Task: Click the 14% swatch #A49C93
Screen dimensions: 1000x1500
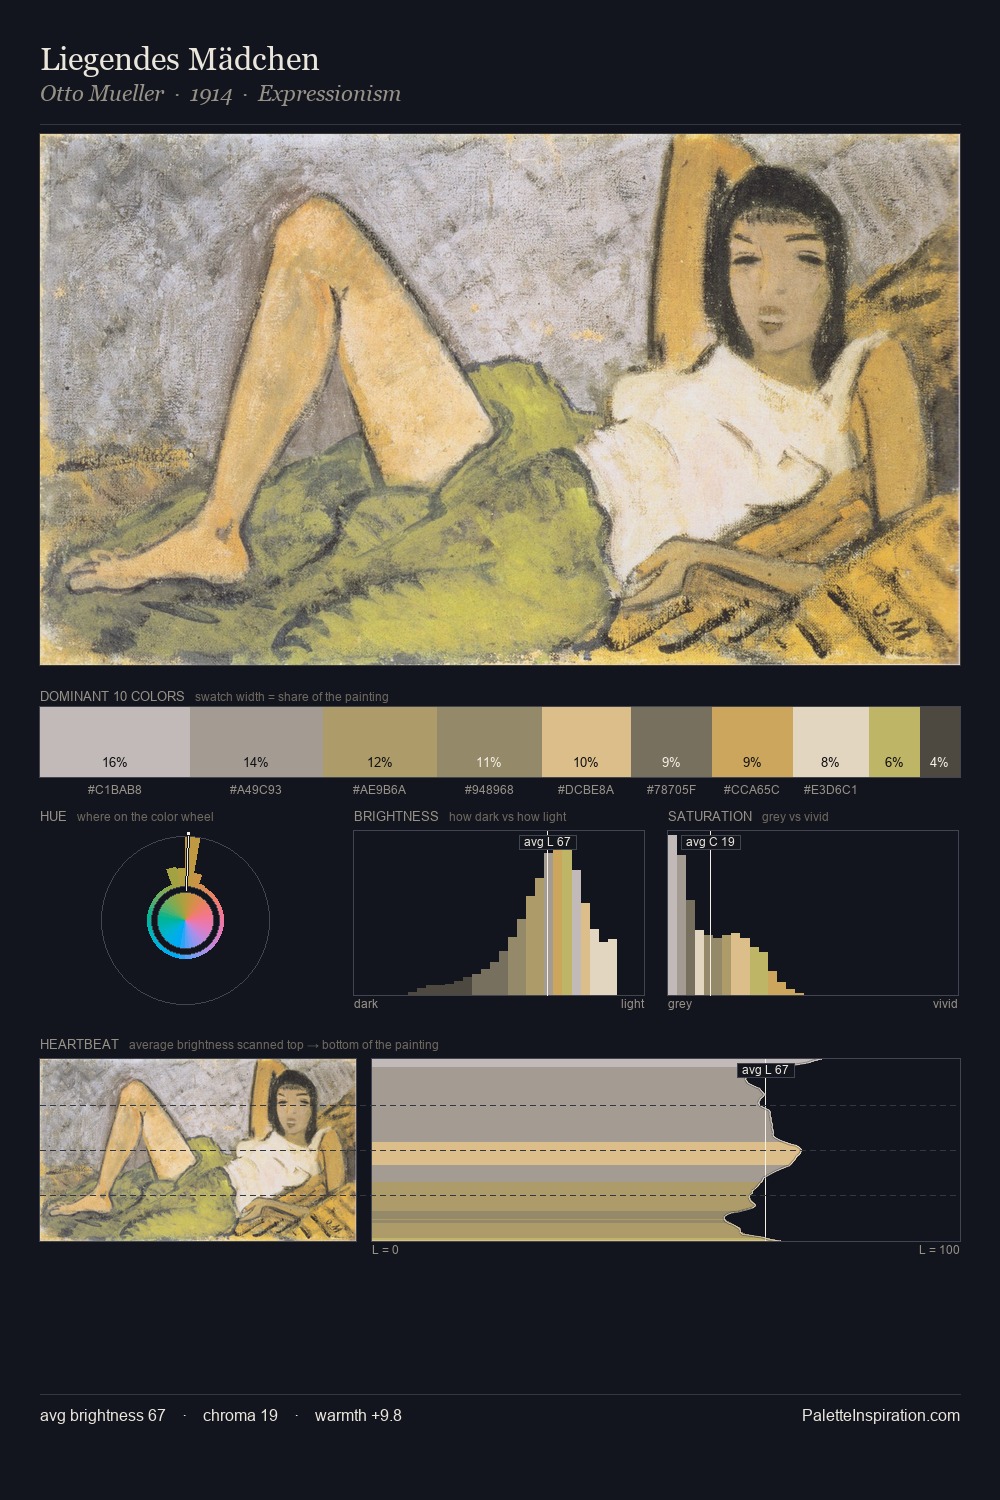Action: coord(256,742)
